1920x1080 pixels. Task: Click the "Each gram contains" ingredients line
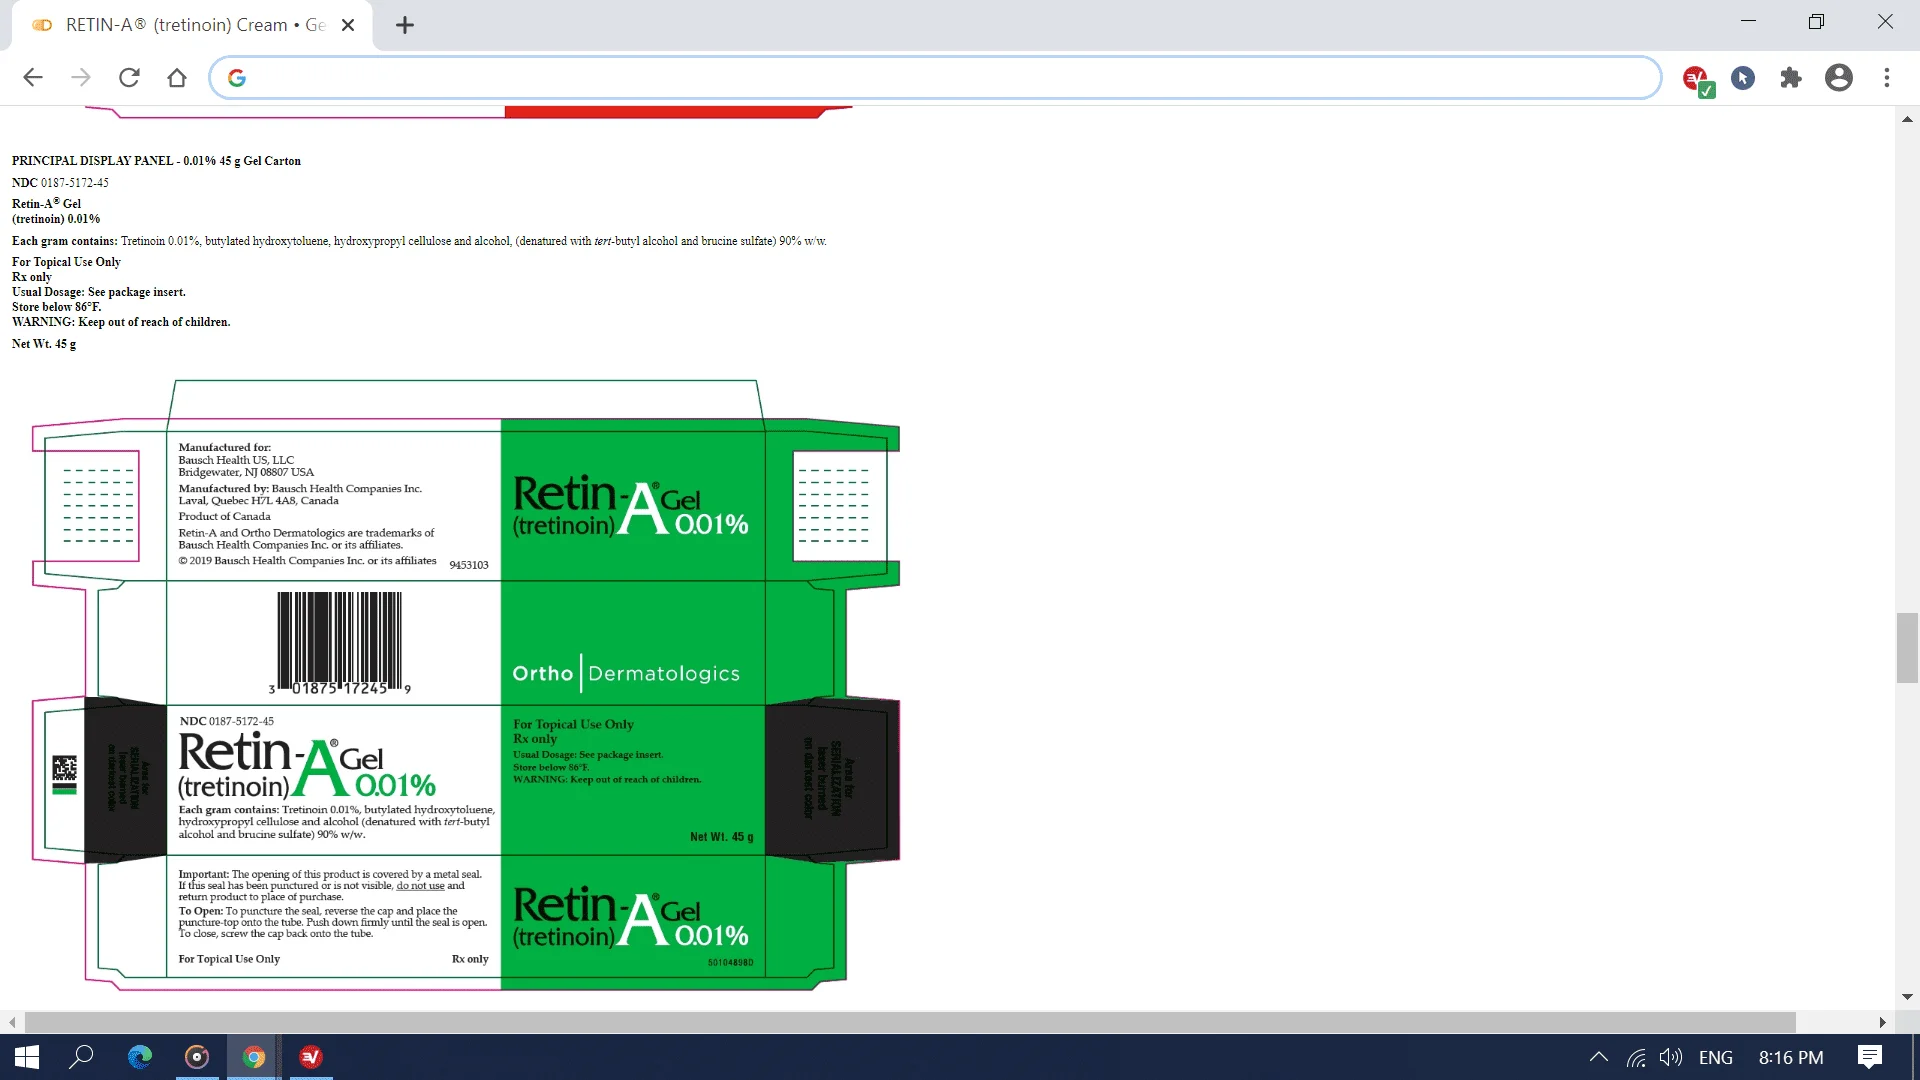click(x=419, y=241)
